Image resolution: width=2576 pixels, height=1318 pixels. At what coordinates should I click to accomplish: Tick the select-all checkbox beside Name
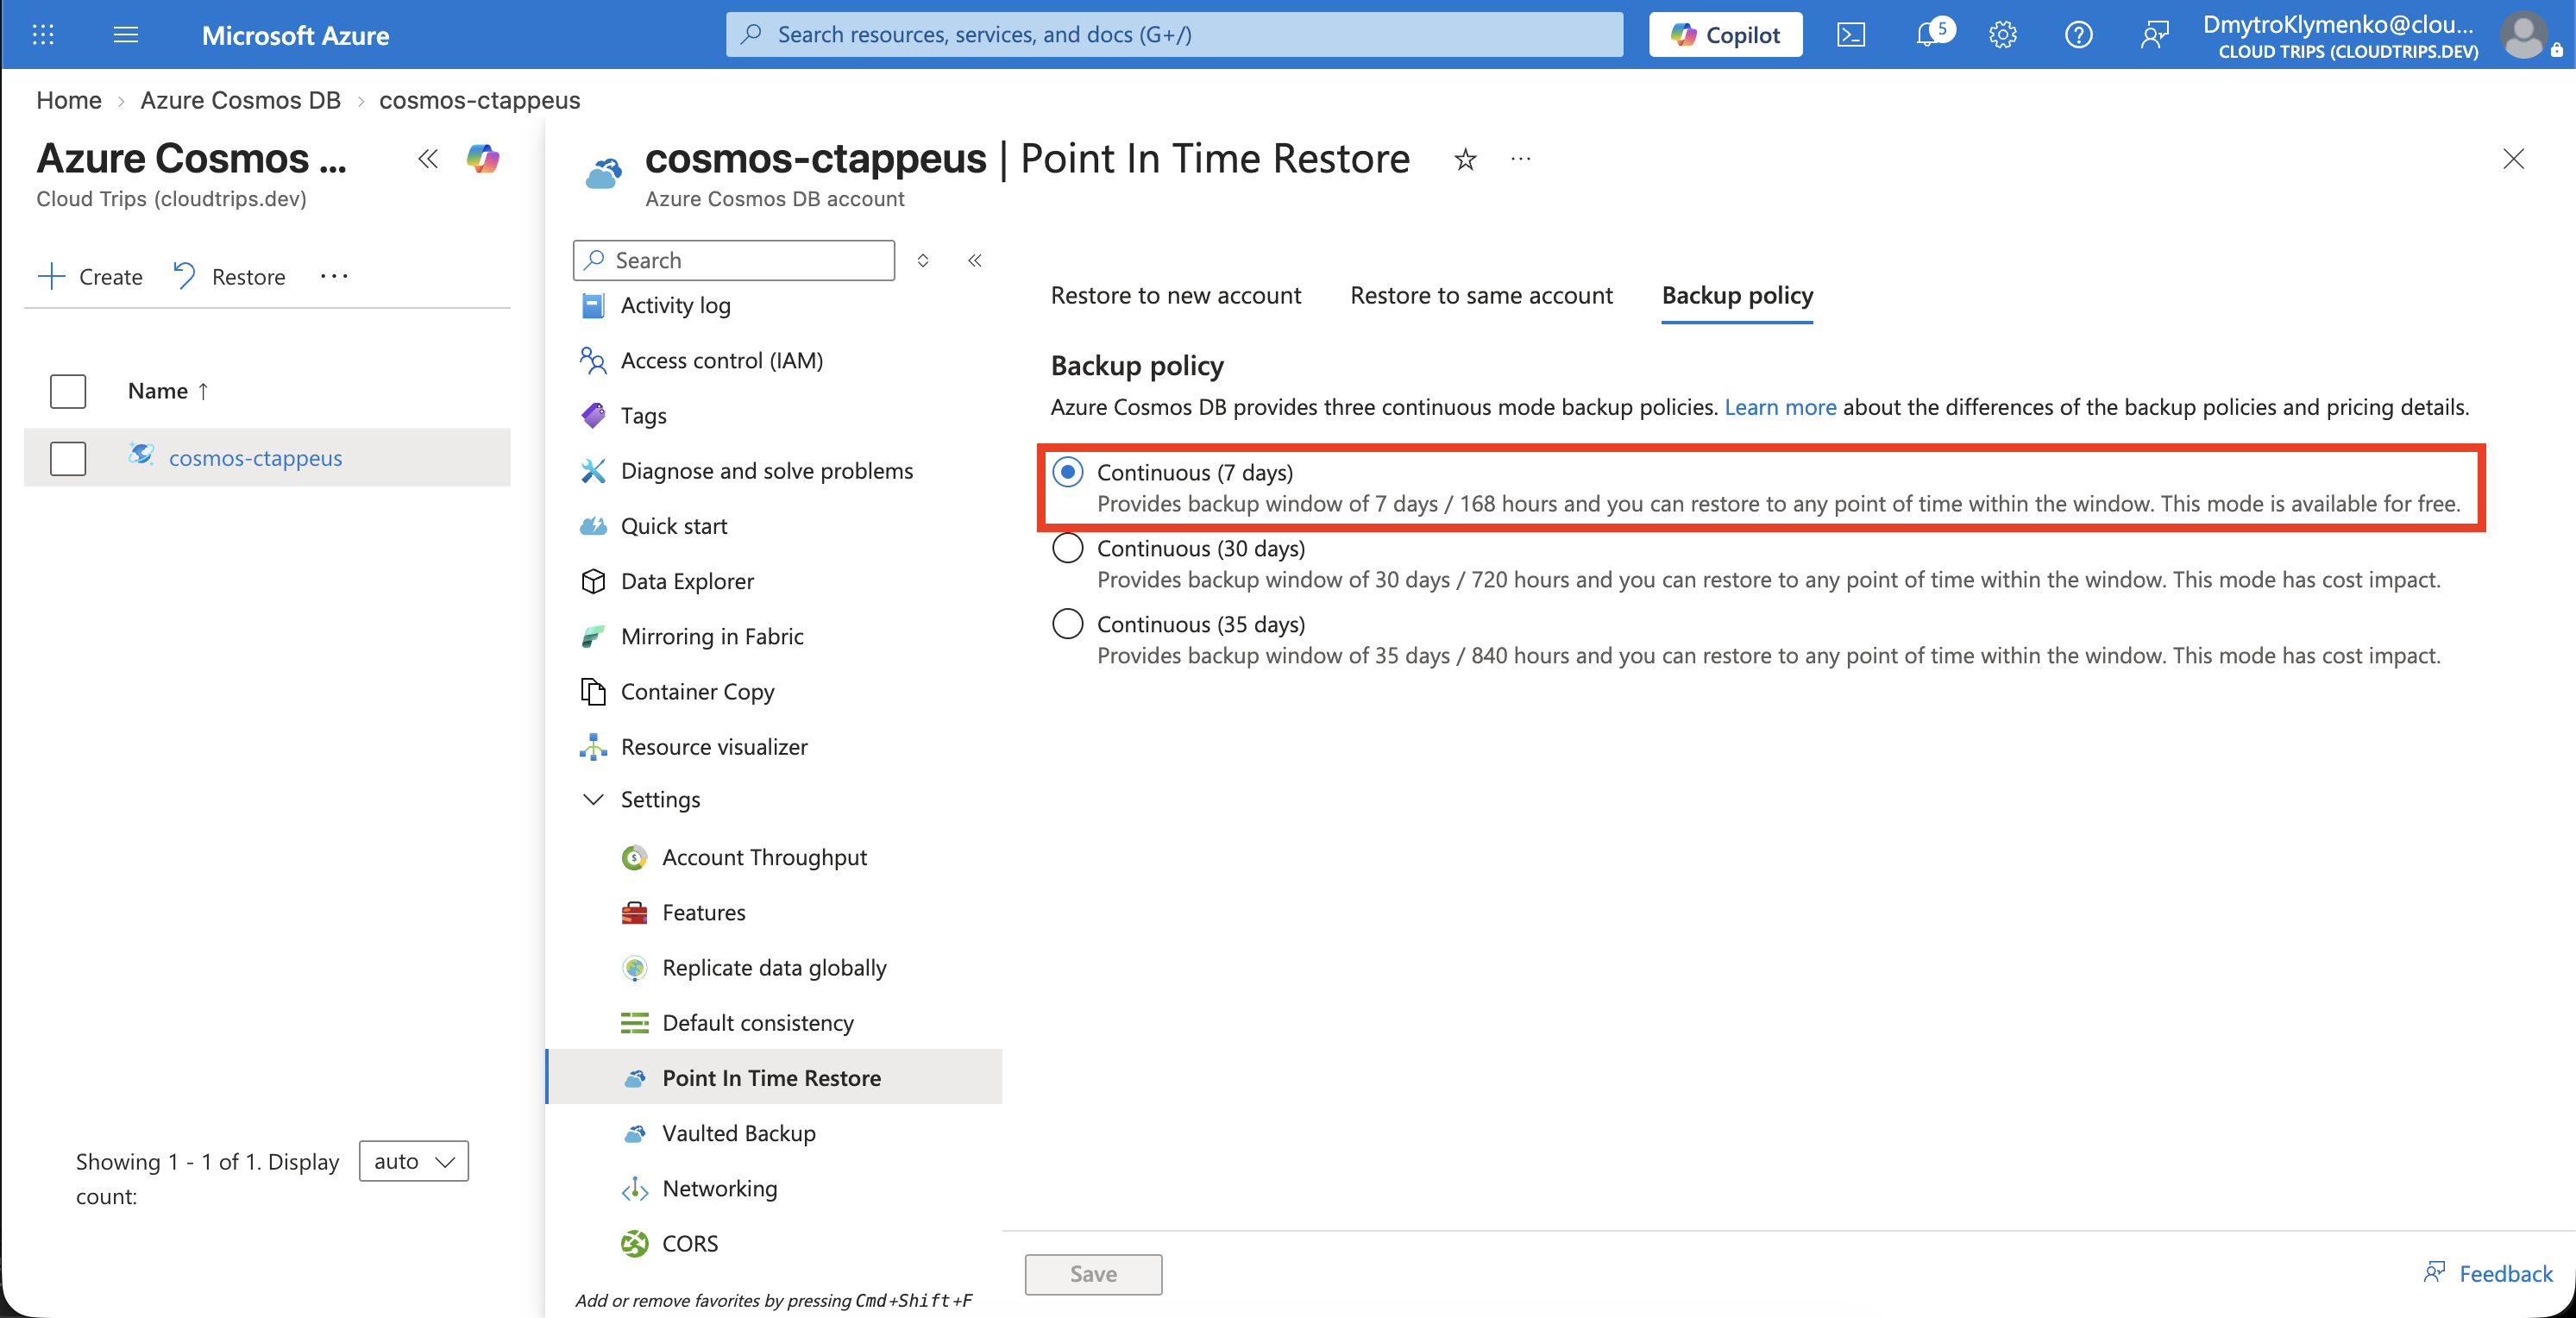coord(68,391)
